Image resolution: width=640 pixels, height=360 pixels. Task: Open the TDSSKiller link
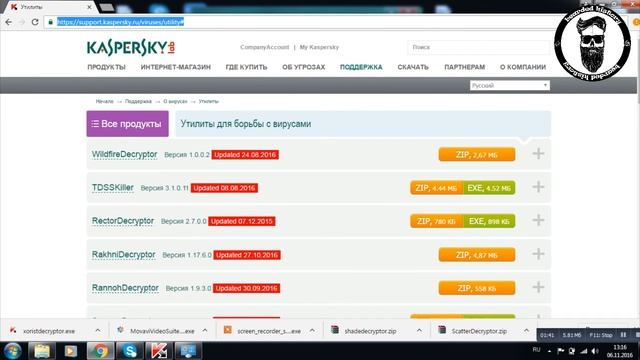pyautogui.click(x=113, y=188)
